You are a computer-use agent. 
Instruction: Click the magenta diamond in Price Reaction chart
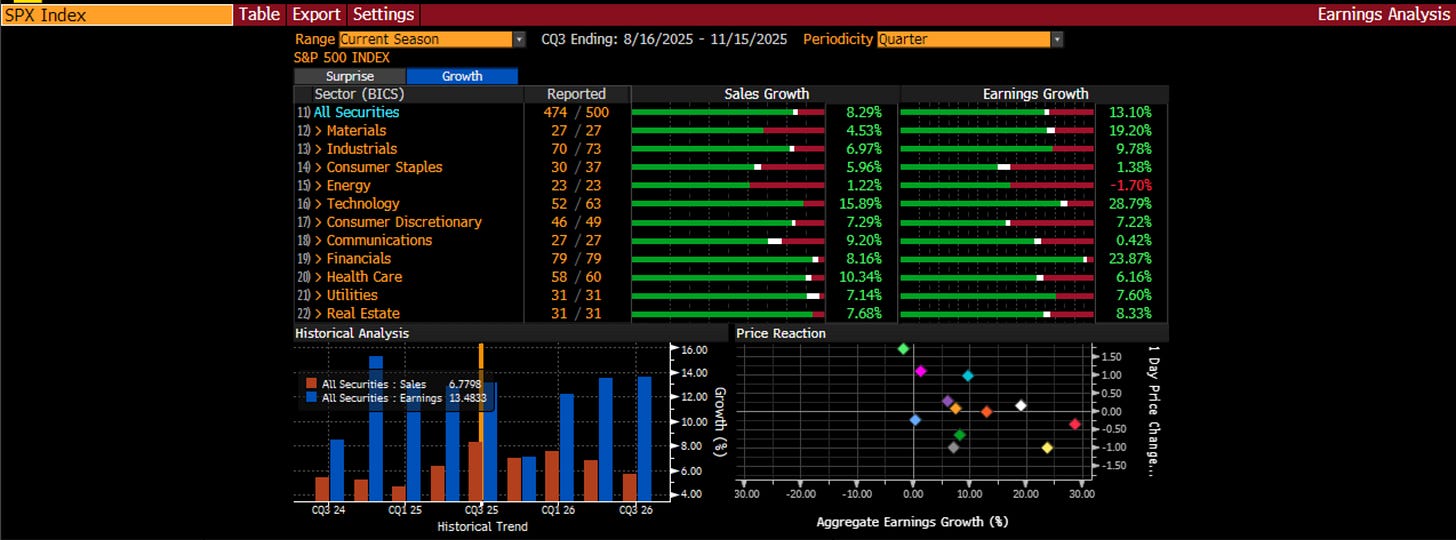coord(921,371)
